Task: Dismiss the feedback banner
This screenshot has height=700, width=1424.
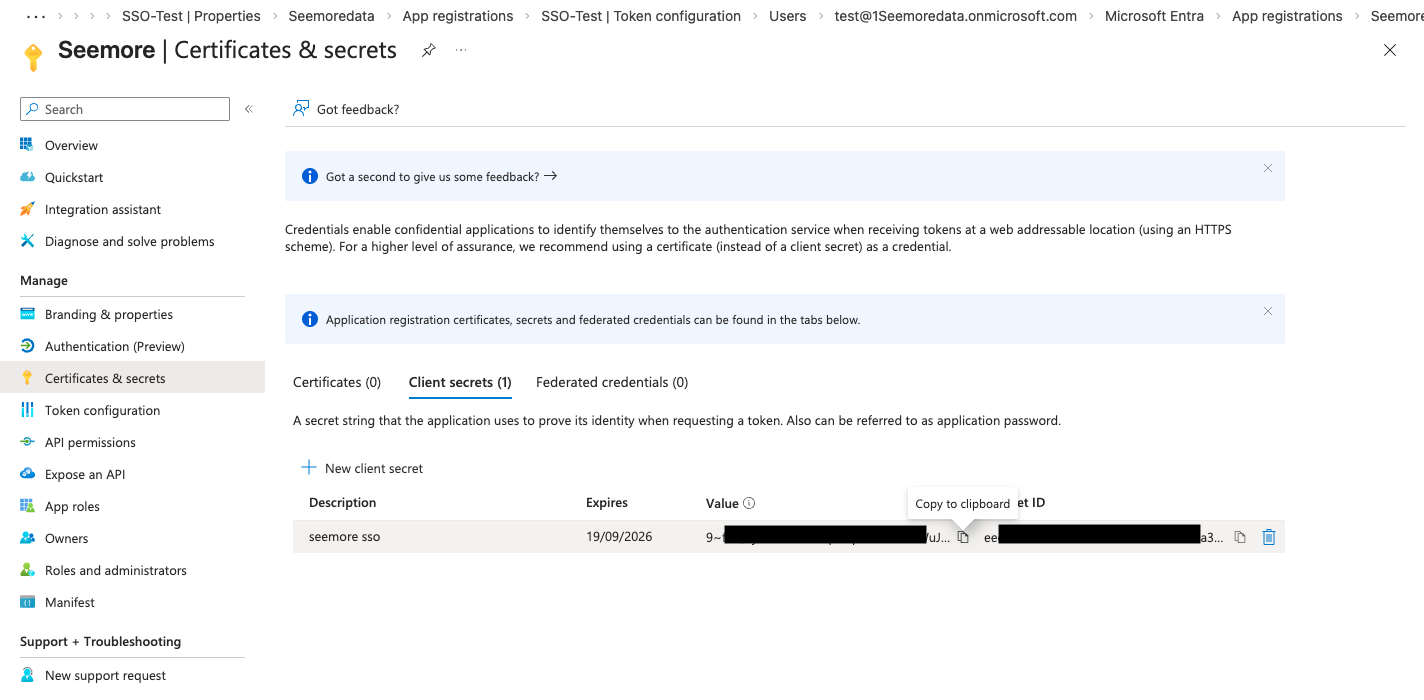Action: (1267, 168)
